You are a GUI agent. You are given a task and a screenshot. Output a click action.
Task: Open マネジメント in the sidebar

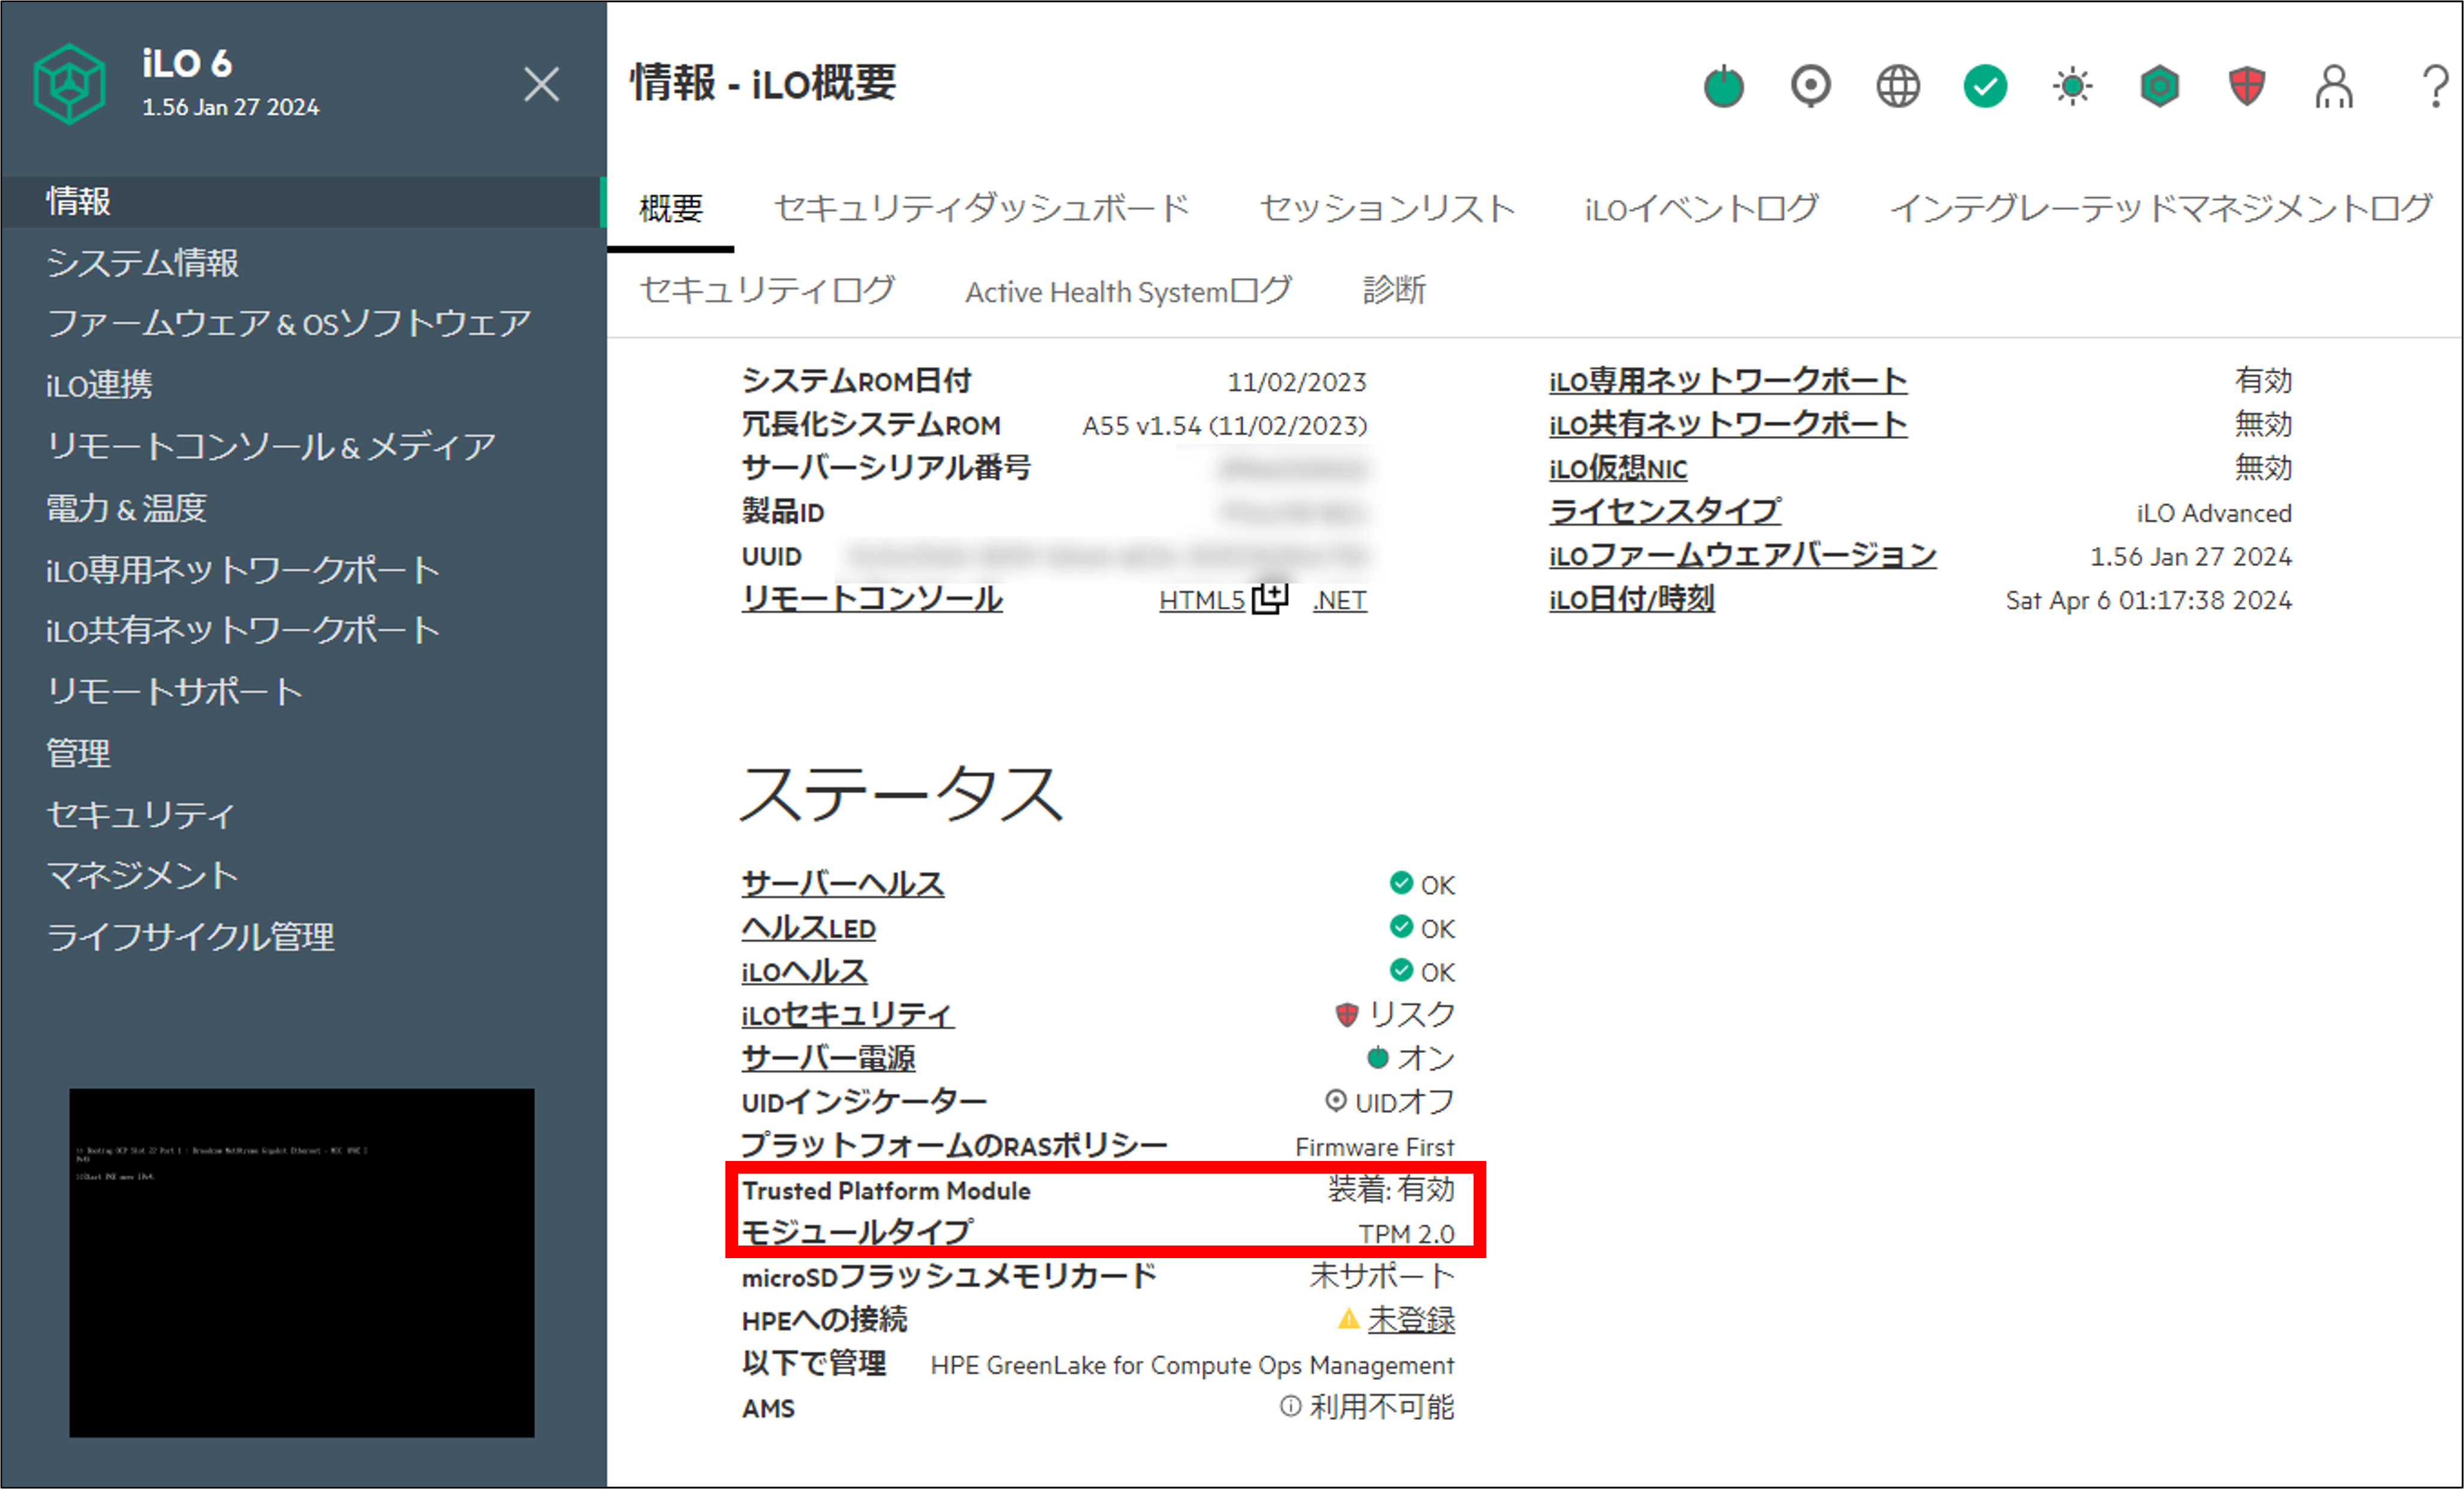(142, 876)
